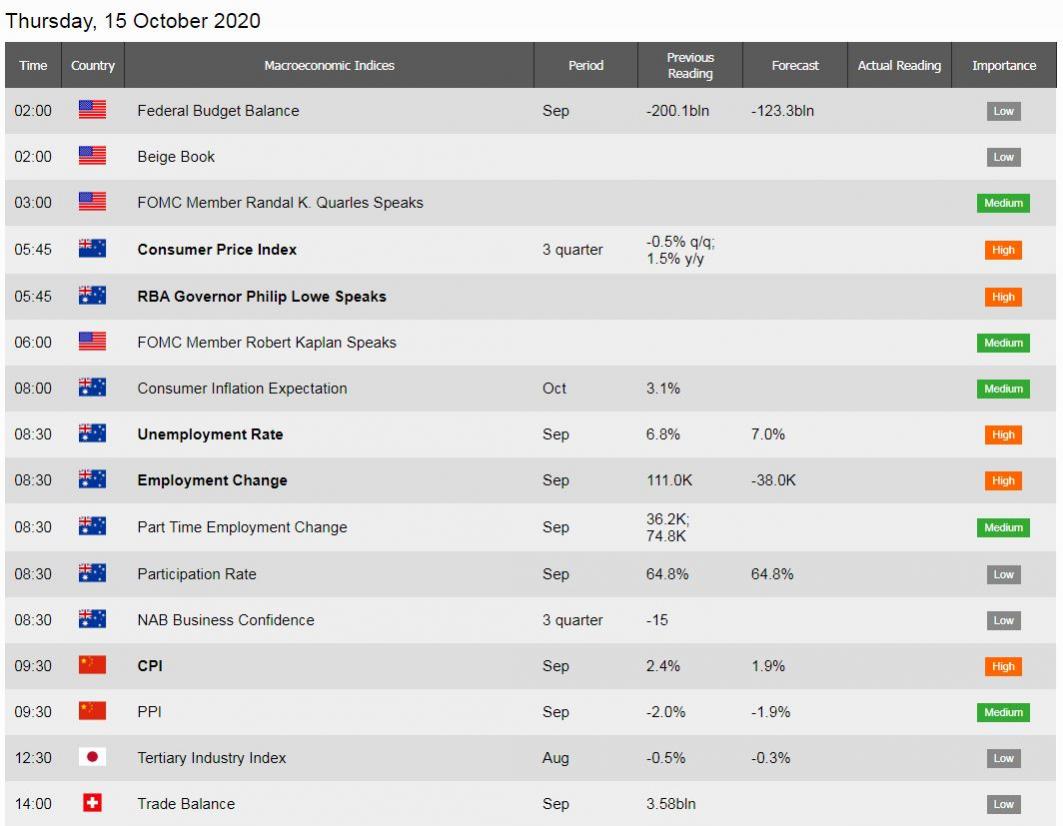1063x826 pixels.
Task: Select the Actual Reading column header
Action: tap(900, 65)
